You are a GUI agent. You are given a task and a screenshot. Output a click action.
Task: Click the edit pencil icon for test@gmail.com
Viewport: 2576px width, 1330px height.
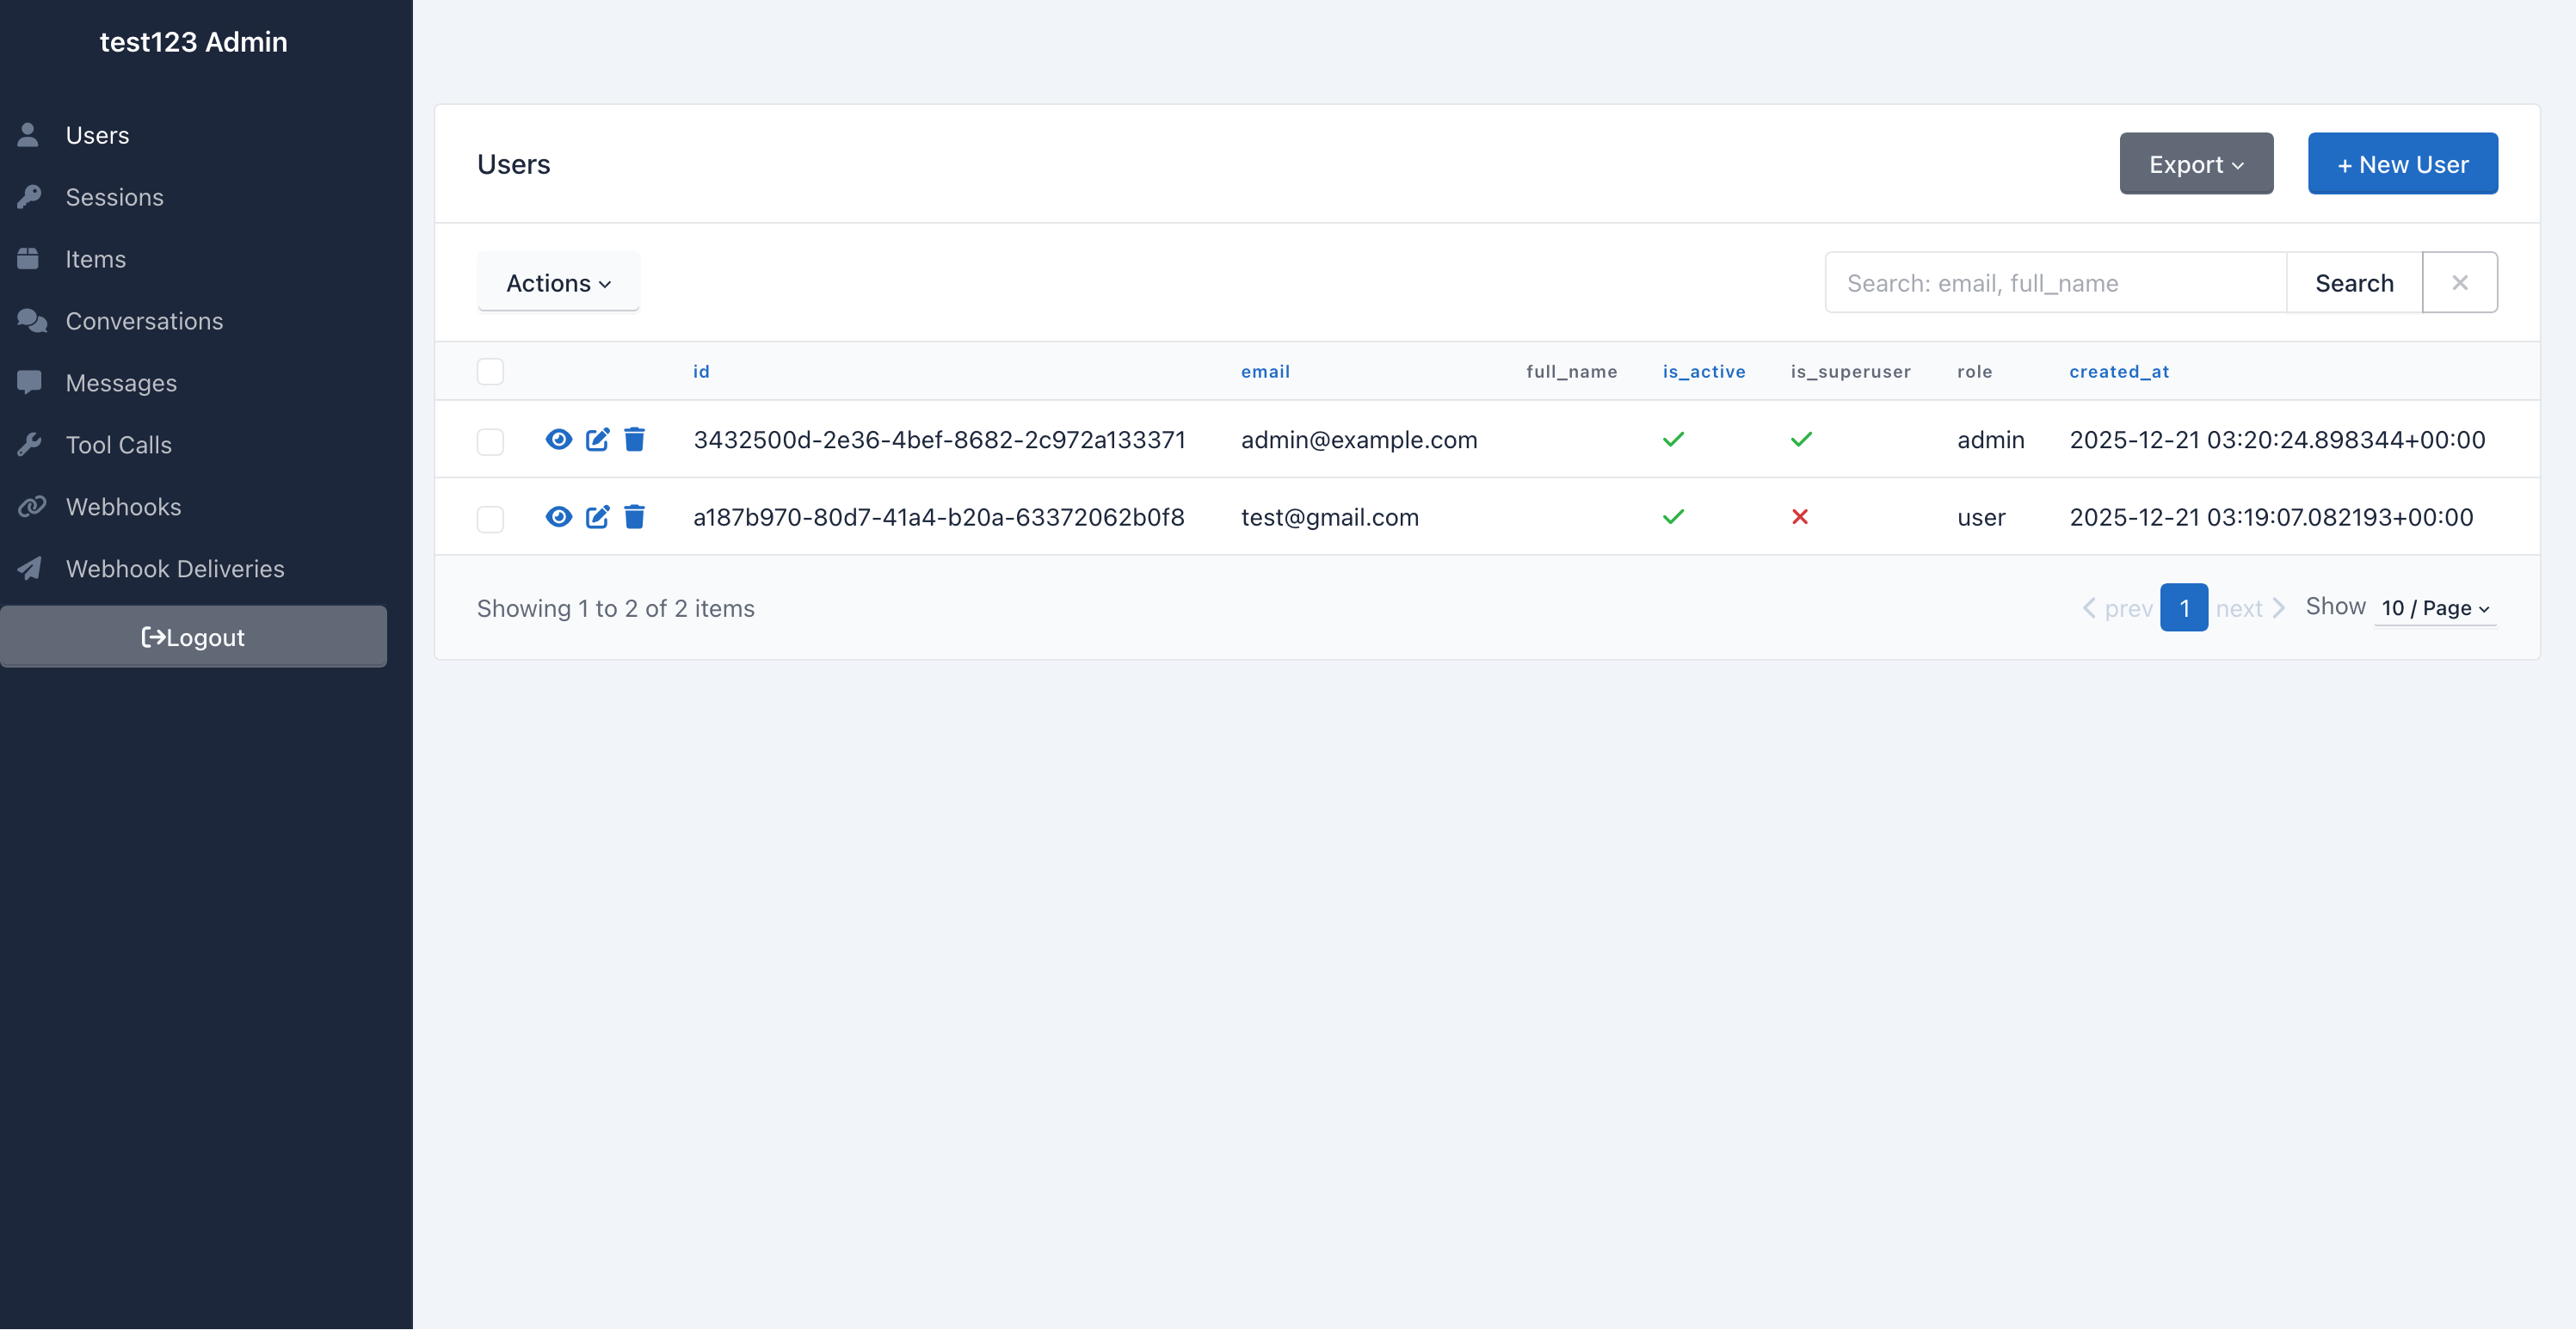click(597, 517)
